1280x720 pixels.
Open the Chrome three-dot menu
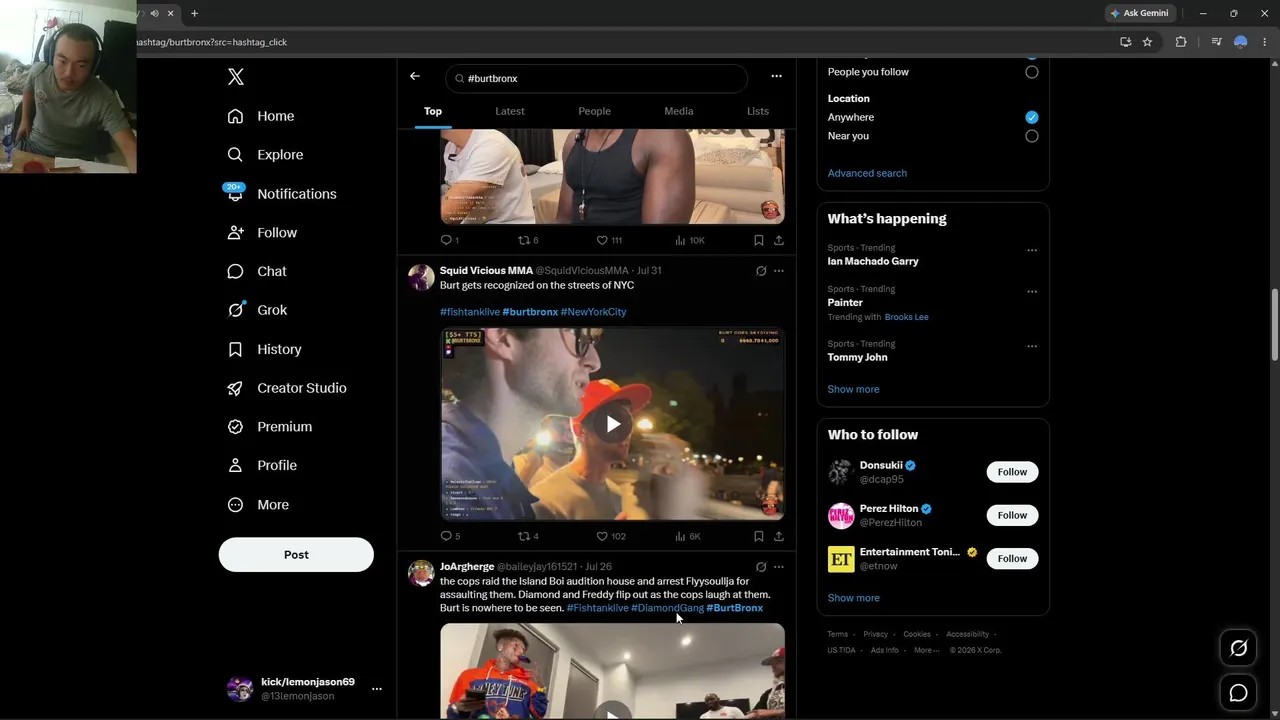(x=1264, y=42)
